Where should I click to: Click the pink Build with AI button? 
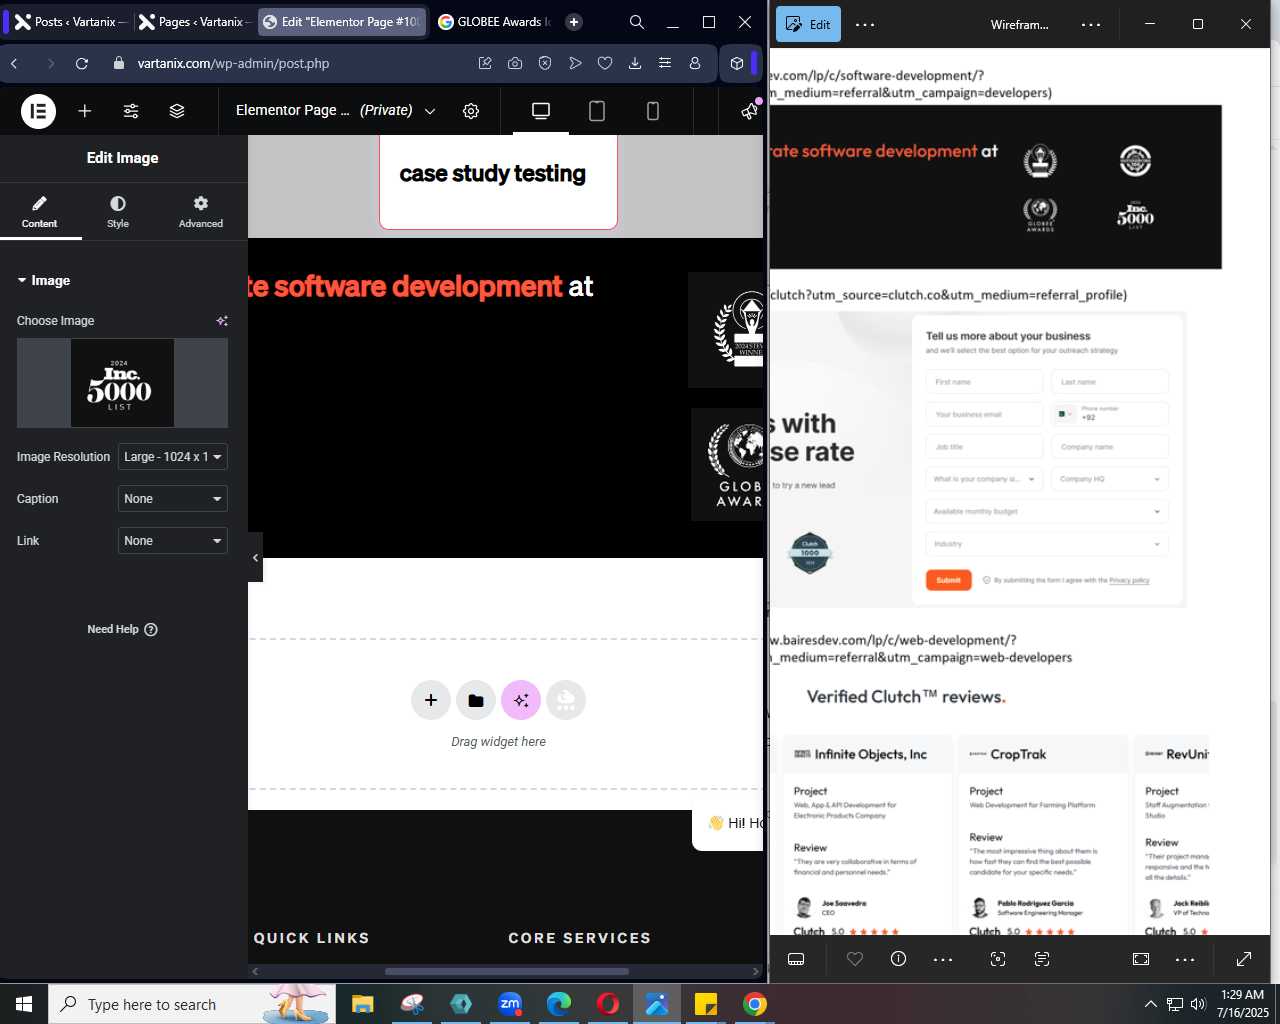tap(521, 700)
